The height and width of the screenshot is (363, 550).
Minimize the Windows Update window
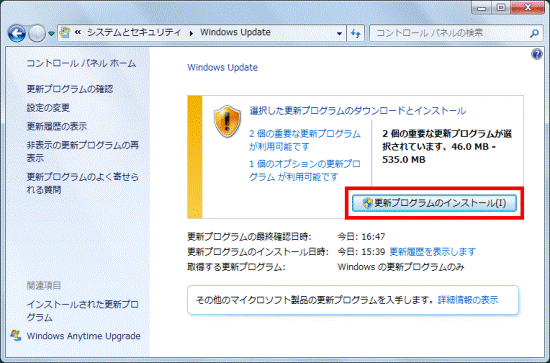tap(482, 8)
